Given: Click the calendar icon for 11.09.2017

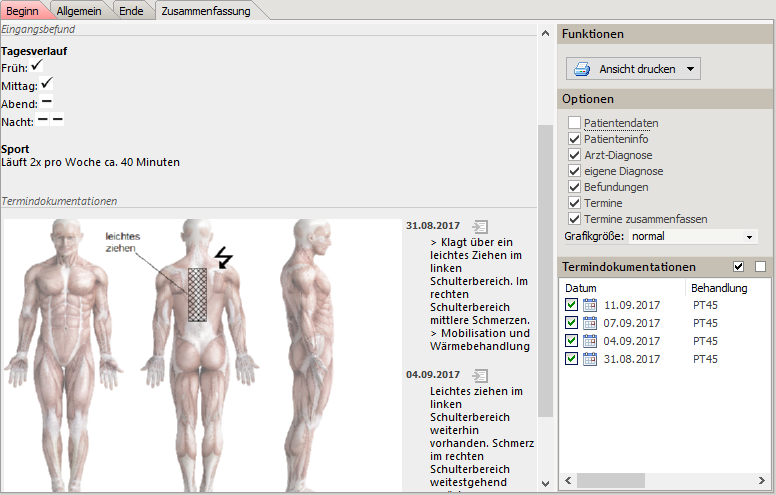Looking at the screenshot, I should (x=590, y=305).
